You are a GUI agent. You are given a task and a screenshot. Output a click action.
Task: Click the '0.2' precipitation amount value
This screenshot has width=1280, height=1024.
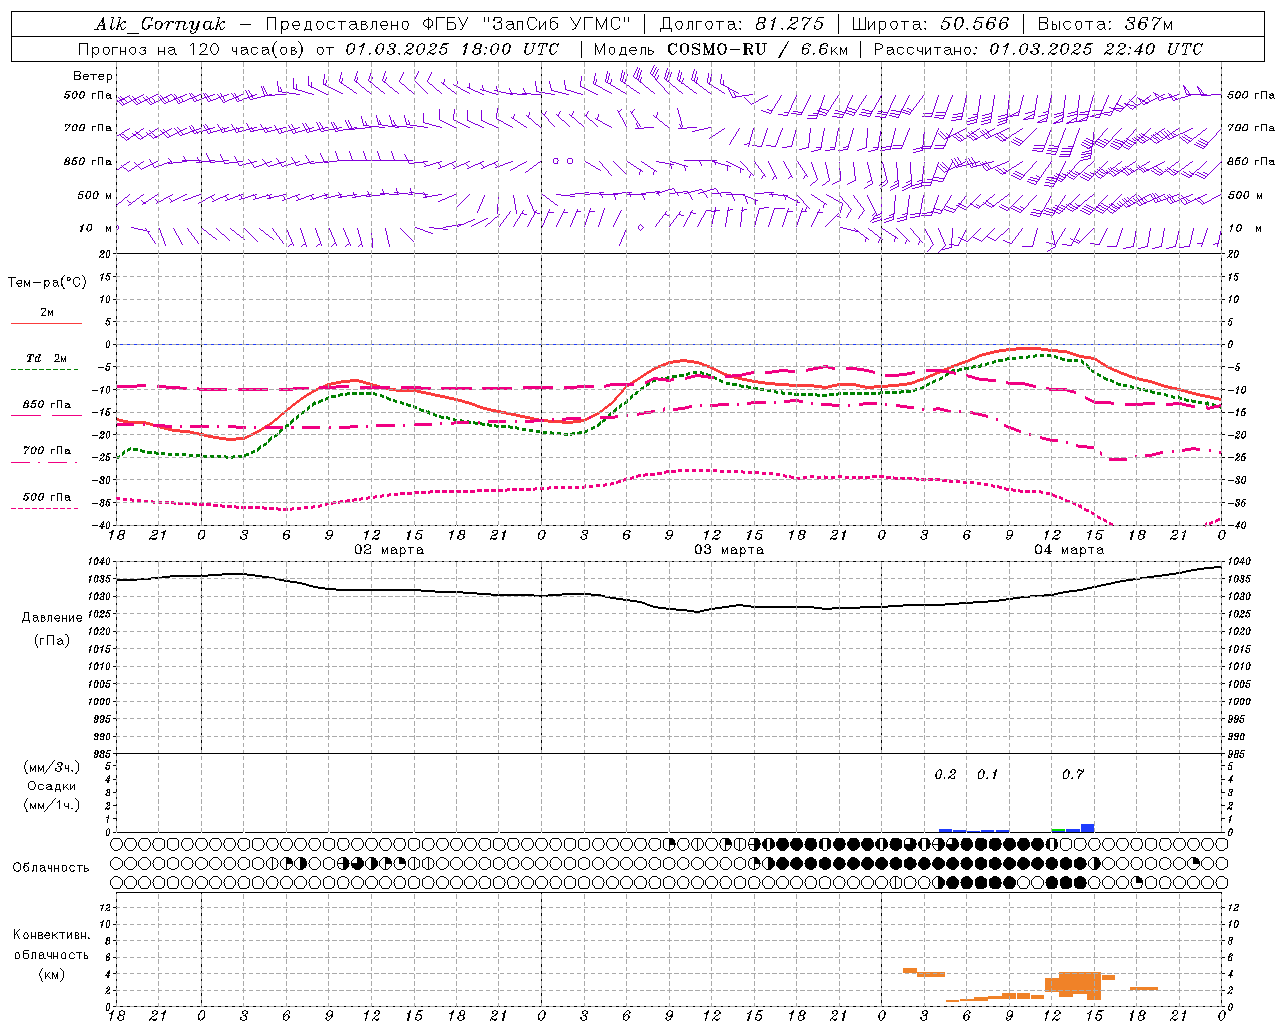(945, 775)
